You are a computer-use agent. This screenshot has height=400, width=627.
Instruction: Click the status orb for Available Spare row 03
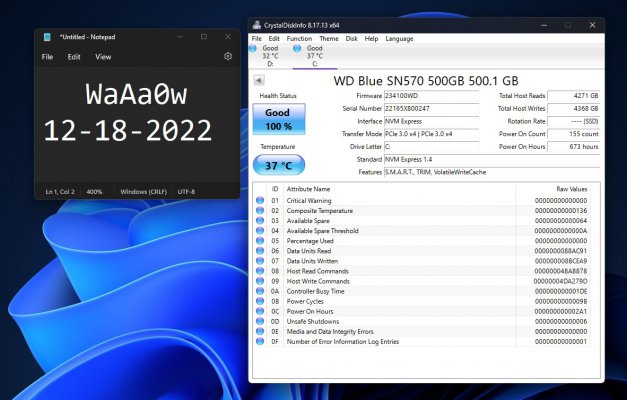click(260, 220)
